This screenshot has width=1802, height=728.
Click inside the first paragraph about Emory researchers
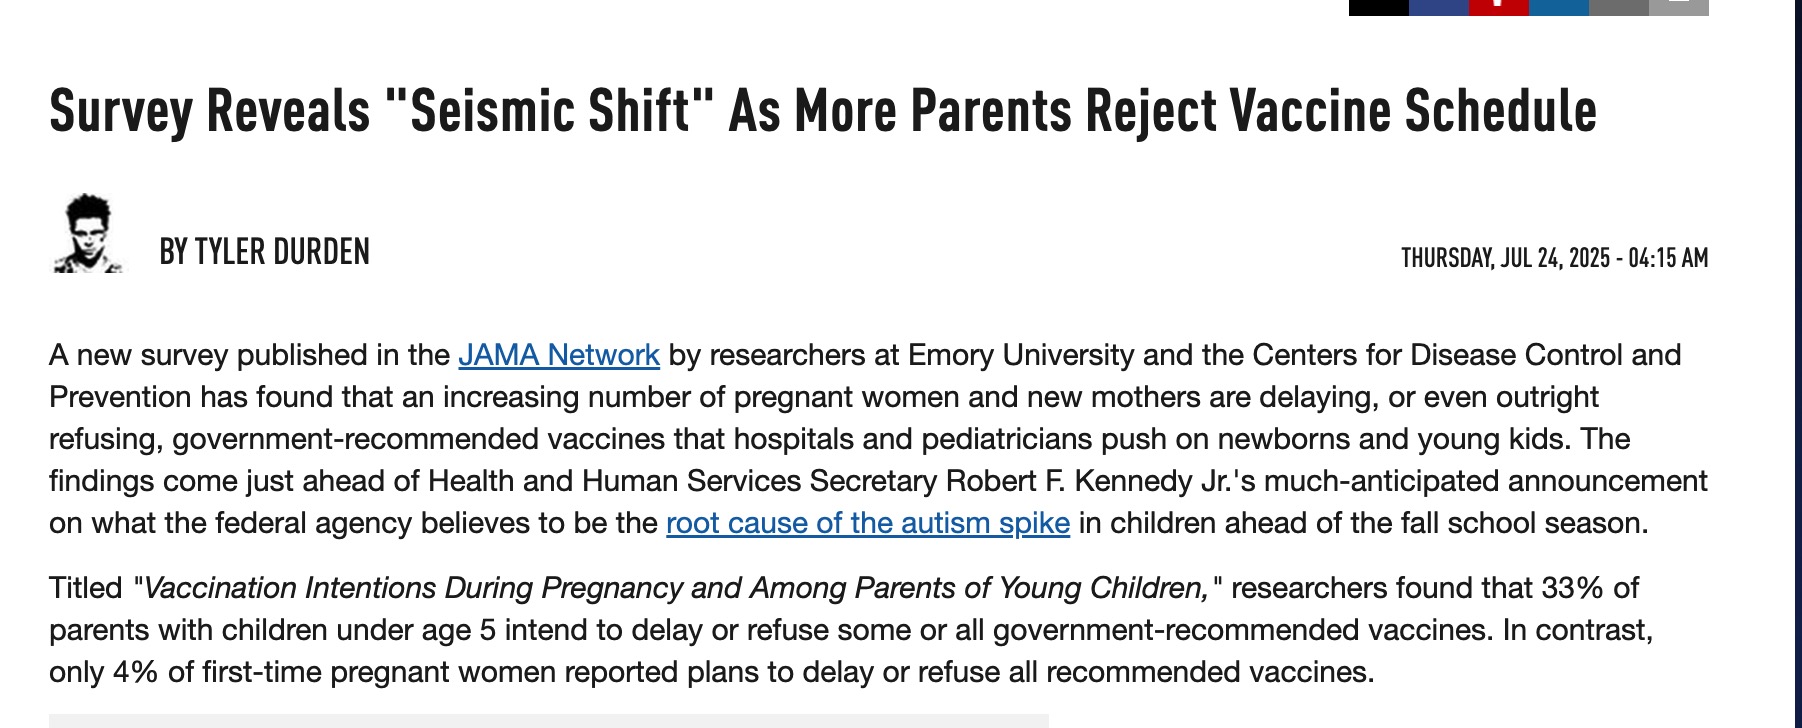(878, 439)
